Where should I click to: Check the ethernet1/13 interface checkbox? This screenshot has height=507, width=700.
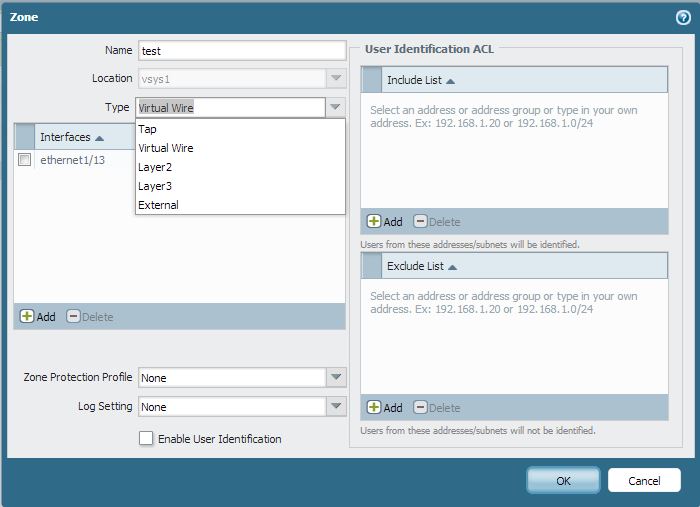click(x=25, y=160)
